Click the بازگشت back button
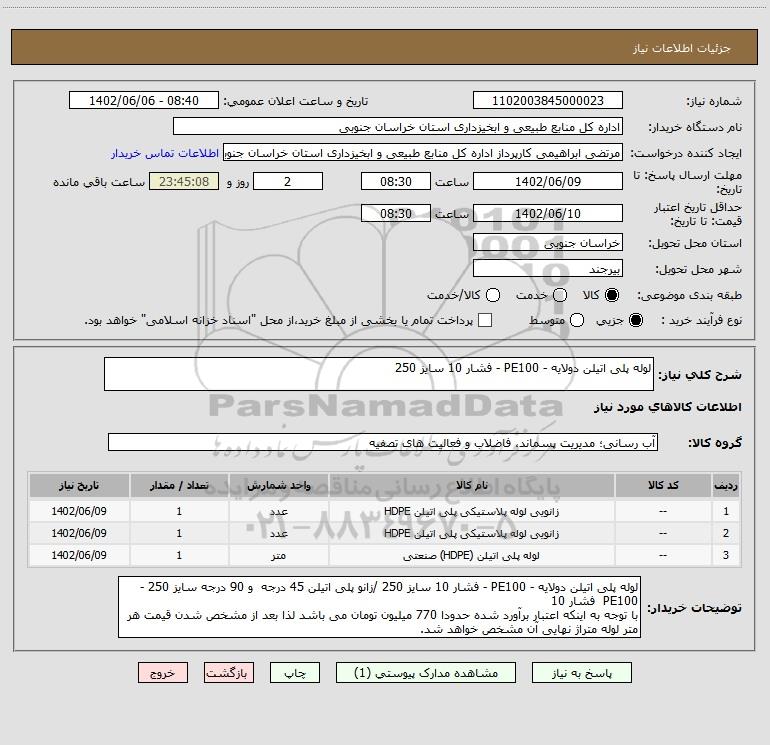 tap(229, 673)
